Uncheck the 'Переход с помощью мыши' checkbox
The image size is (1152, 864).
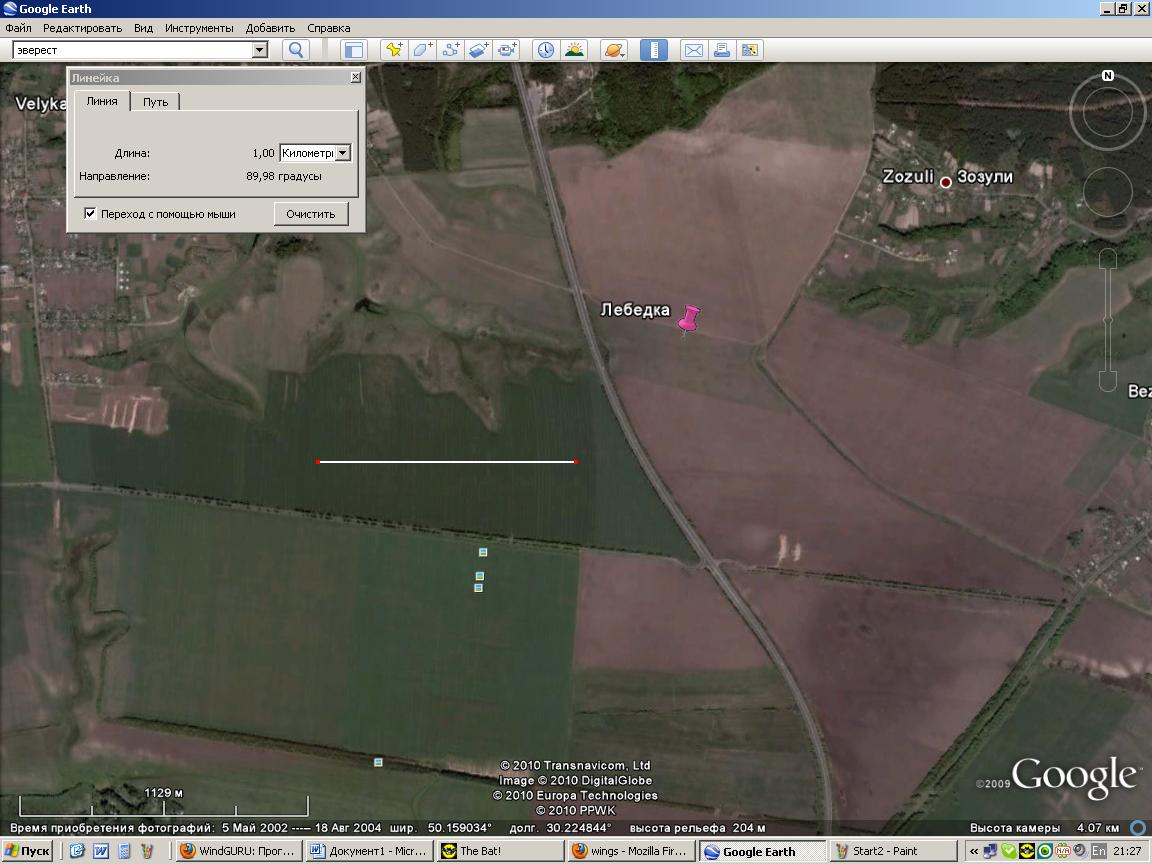pos(91,213)
